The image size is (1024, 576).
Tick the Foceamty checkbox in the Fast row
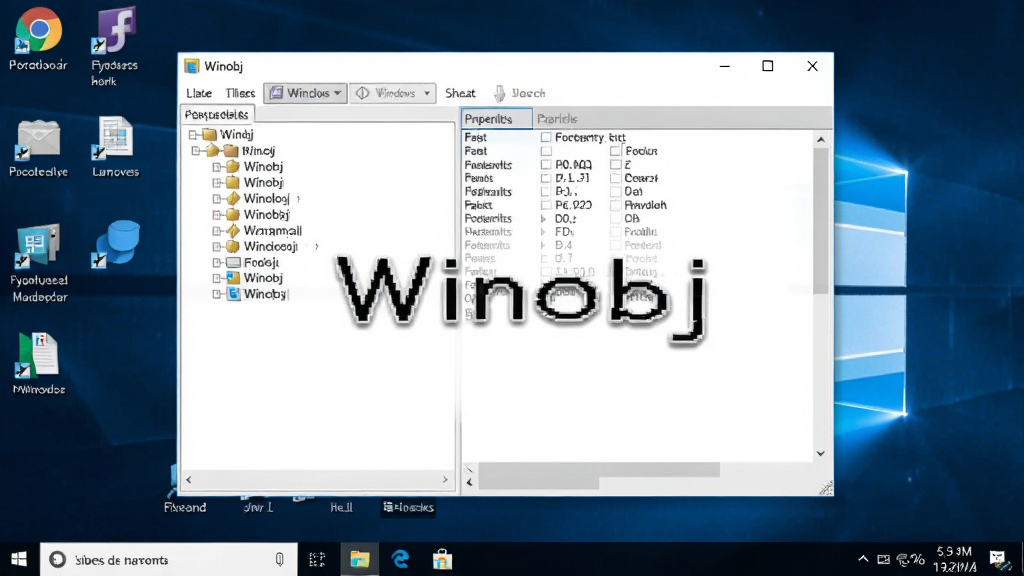tap(546, 137)
